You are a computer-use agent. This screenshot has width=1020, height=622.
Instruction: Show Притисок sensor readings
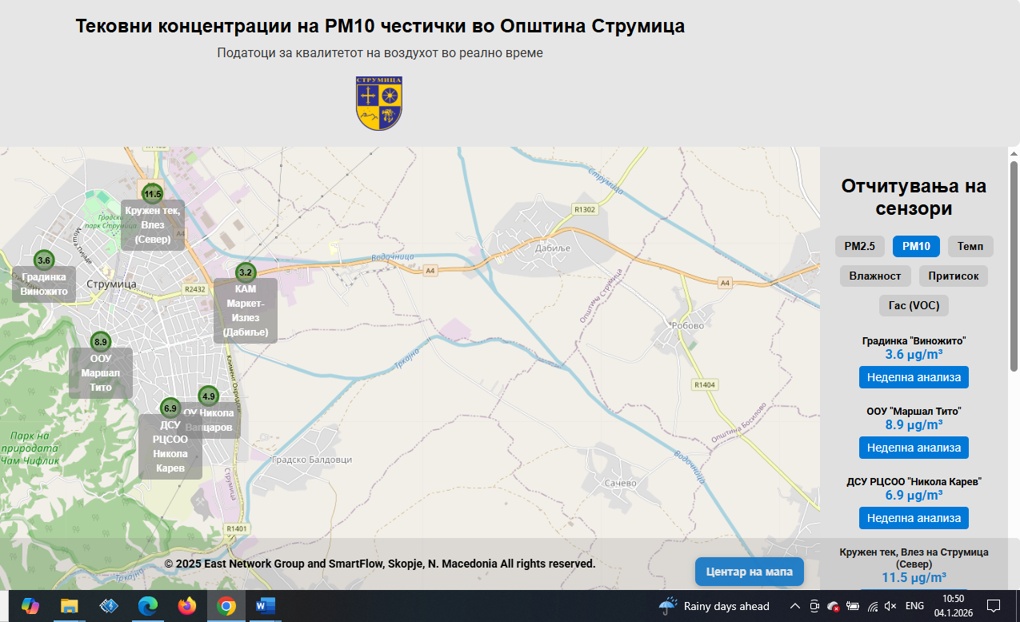coord(953,276)
